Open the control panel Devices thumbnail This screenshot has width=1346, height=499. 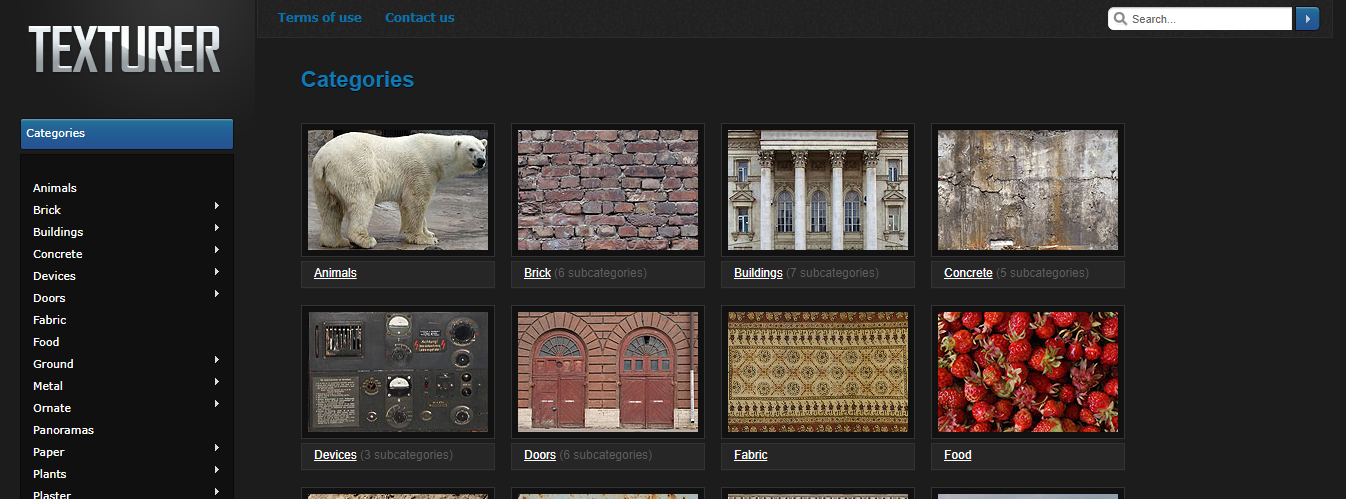tap(398, 372)
